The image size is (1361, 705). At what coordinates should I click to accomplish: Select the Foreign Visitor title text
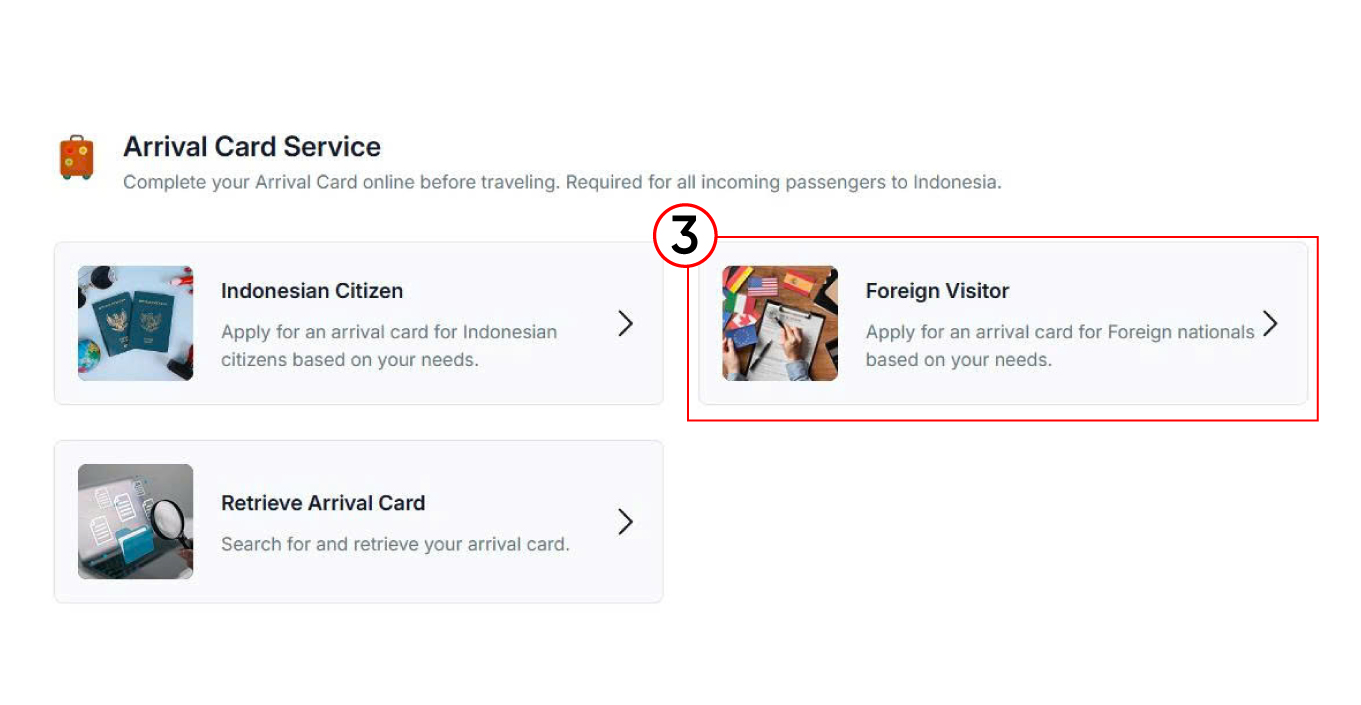coord(937,291)
